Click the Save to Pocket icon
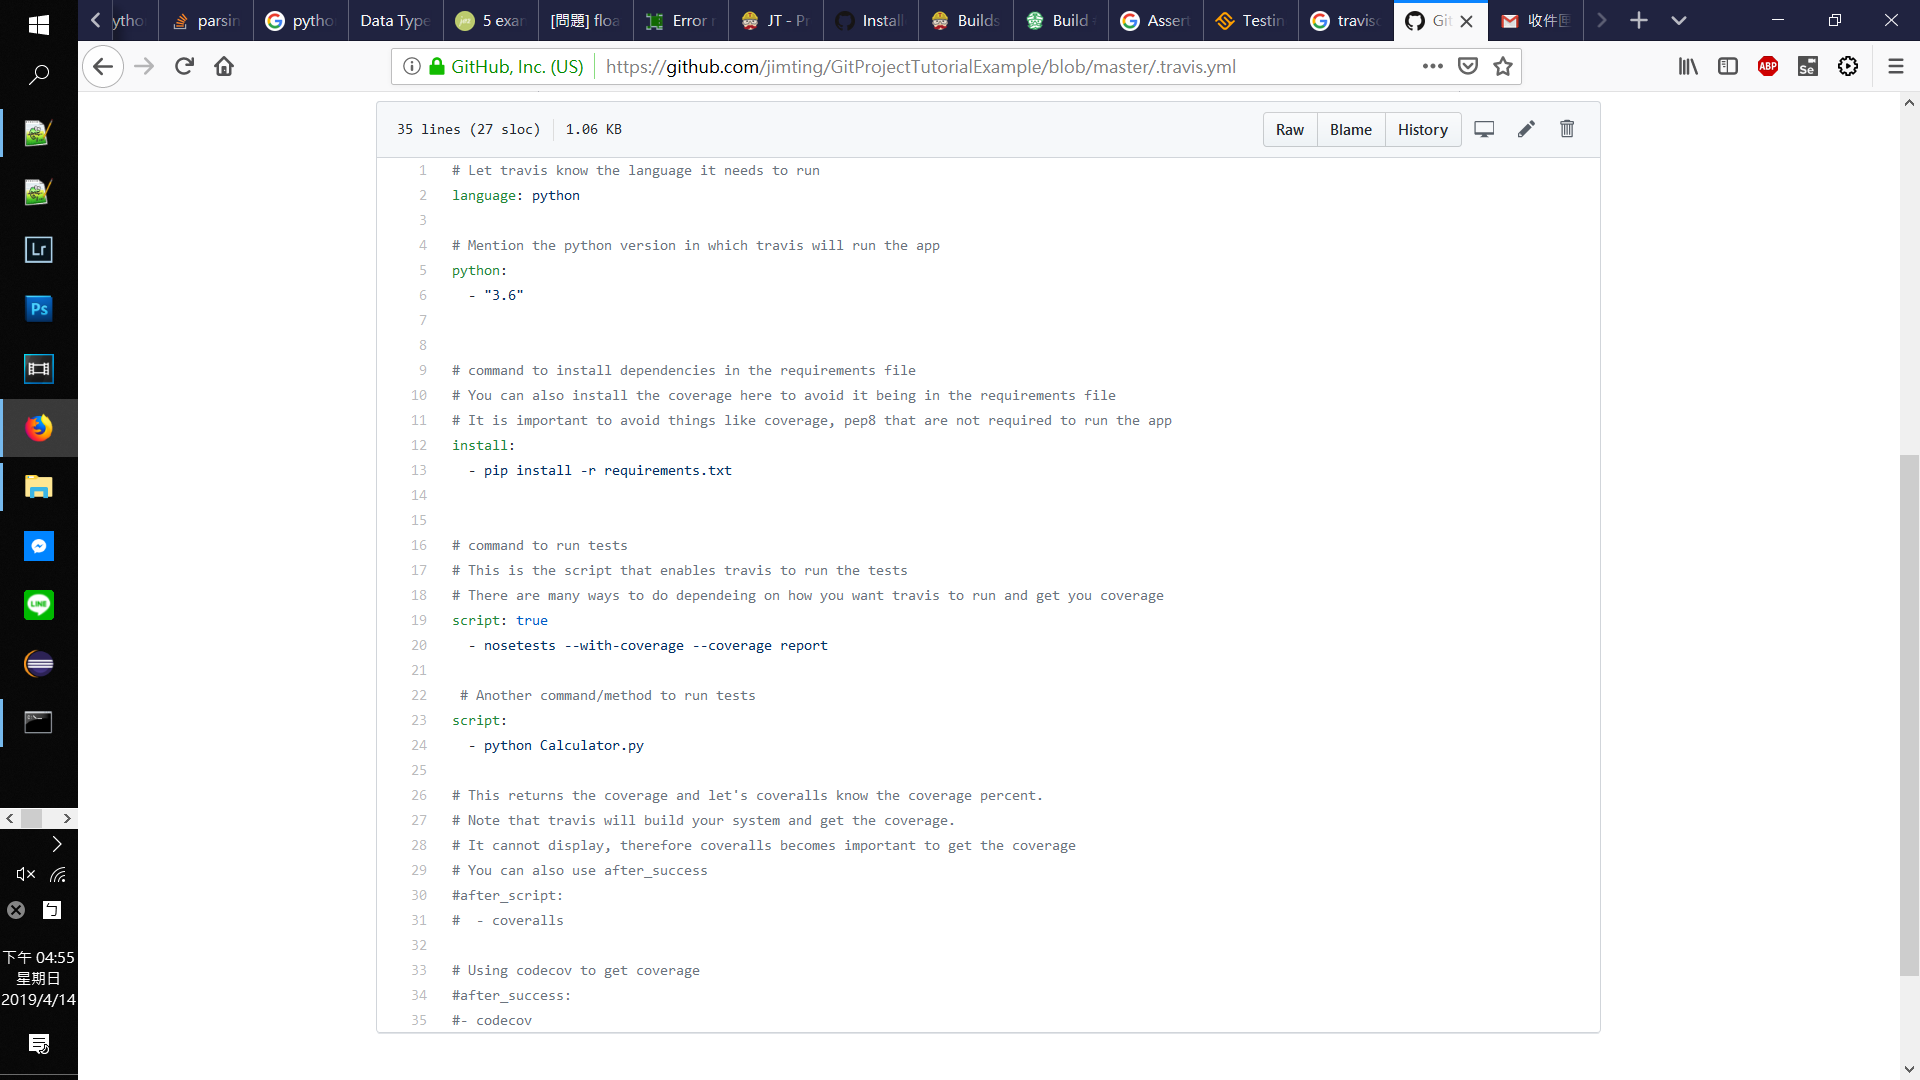This screenshot has height=1080, width=1920. click(x=1468, y=66)
